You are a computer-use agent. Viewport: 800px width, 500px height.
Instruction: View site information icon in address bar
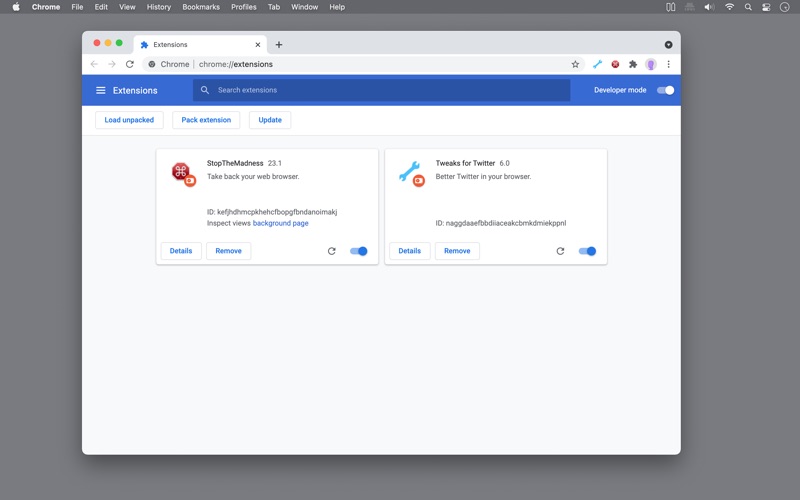pos(152,64)
